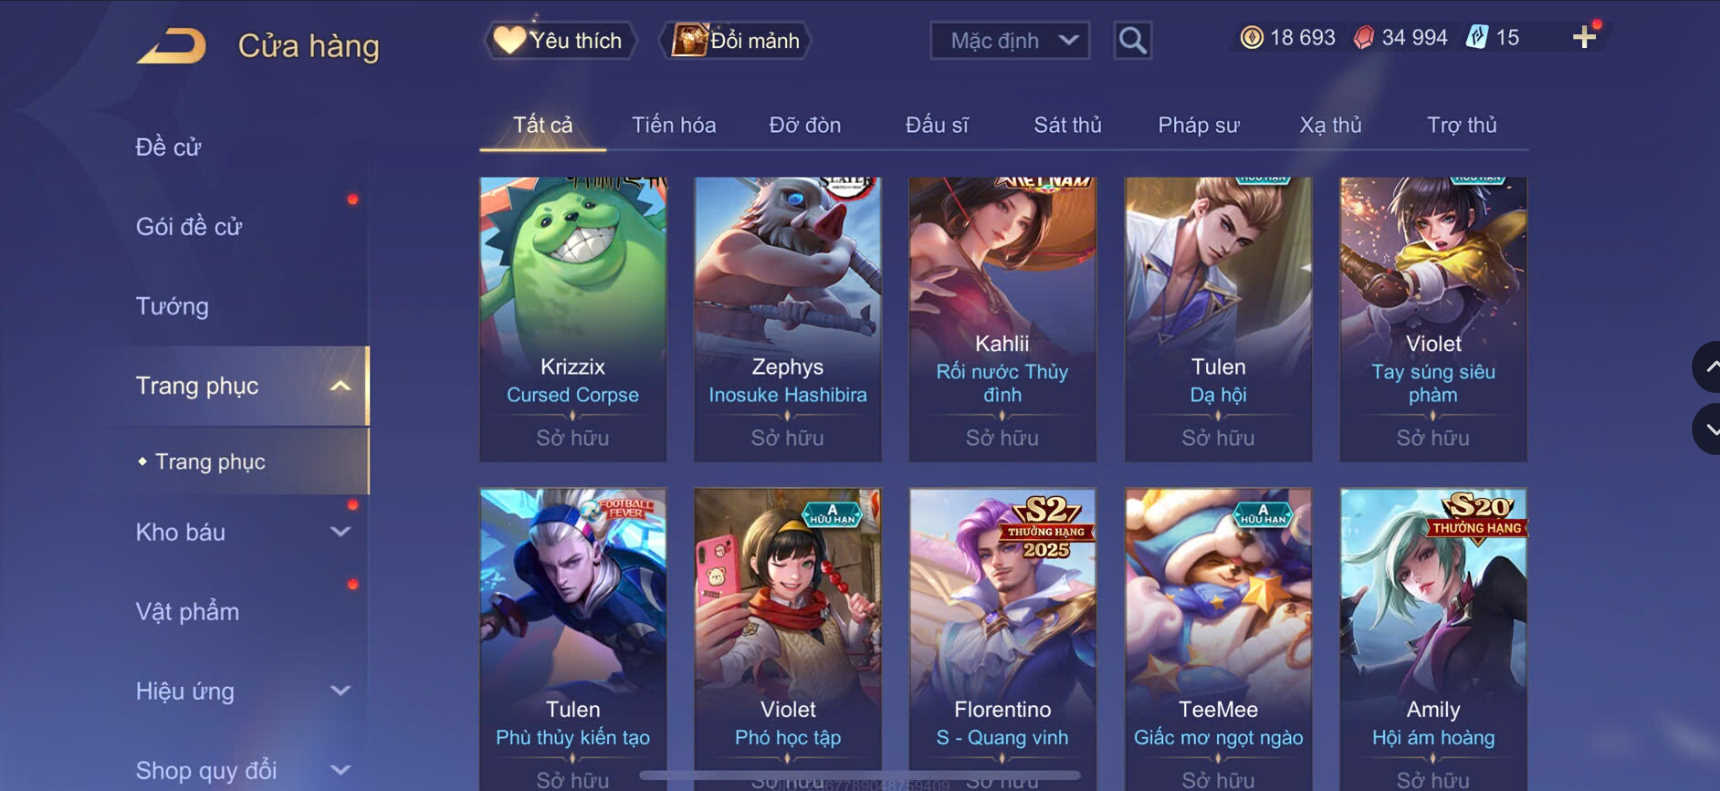Screen dimensions: 1720x791
Task: Open the search magnifier icon
Action: pos(1132,41)
